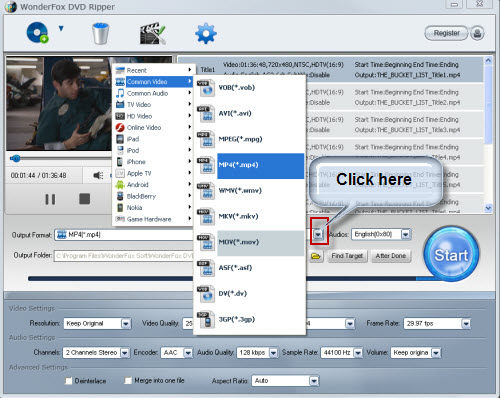Viewport: 500px width, 398px height.
Task: Select row with Output THE_BUCKET_LIST_Title2.mp4
Action: coord(395,97)
